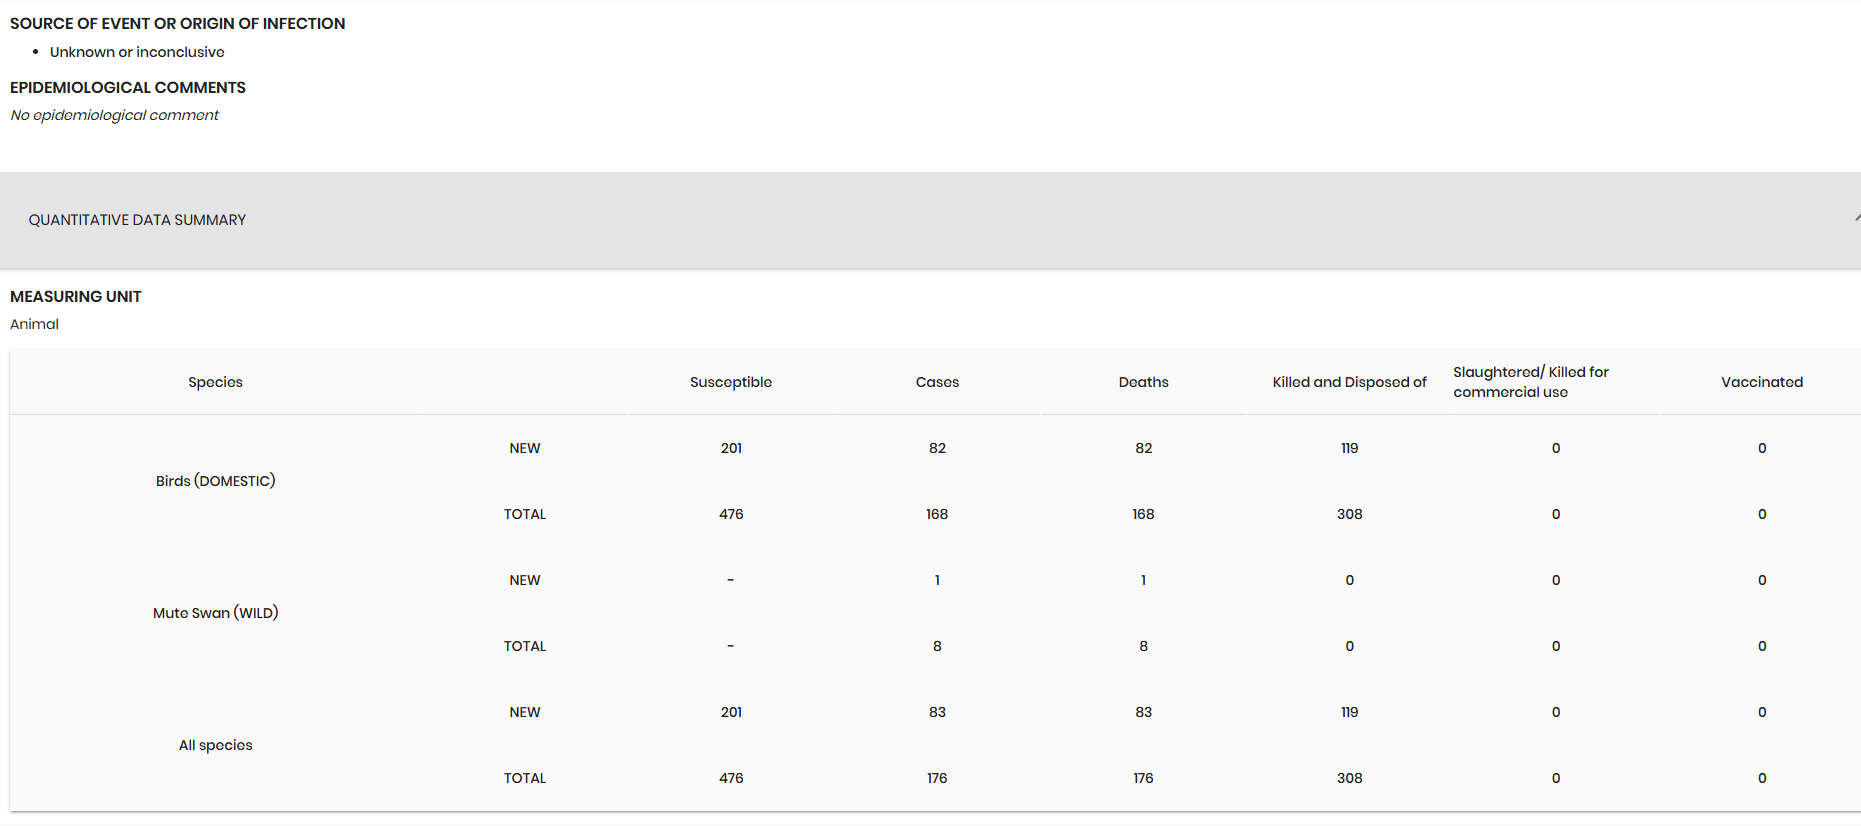Screen dimensions: 1861x826
Task: Click Birds (DOMESTIC) total cases value 168
Action: 937,514
